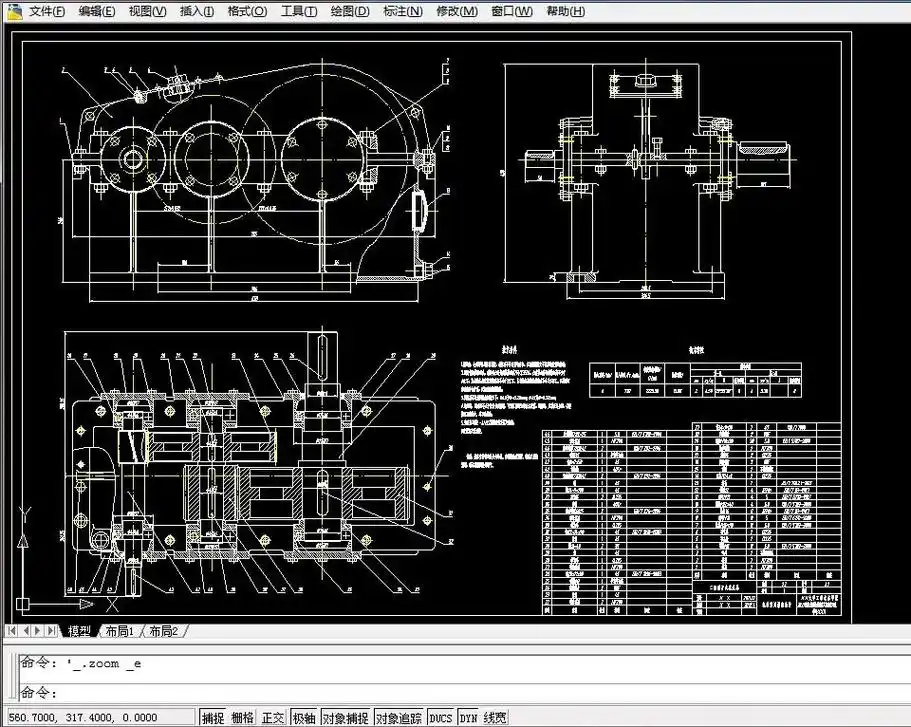Screen dimensions: 911x727
Task: Click the drawing document icon beside 文件 menu
Action: (x=13, y=11)
